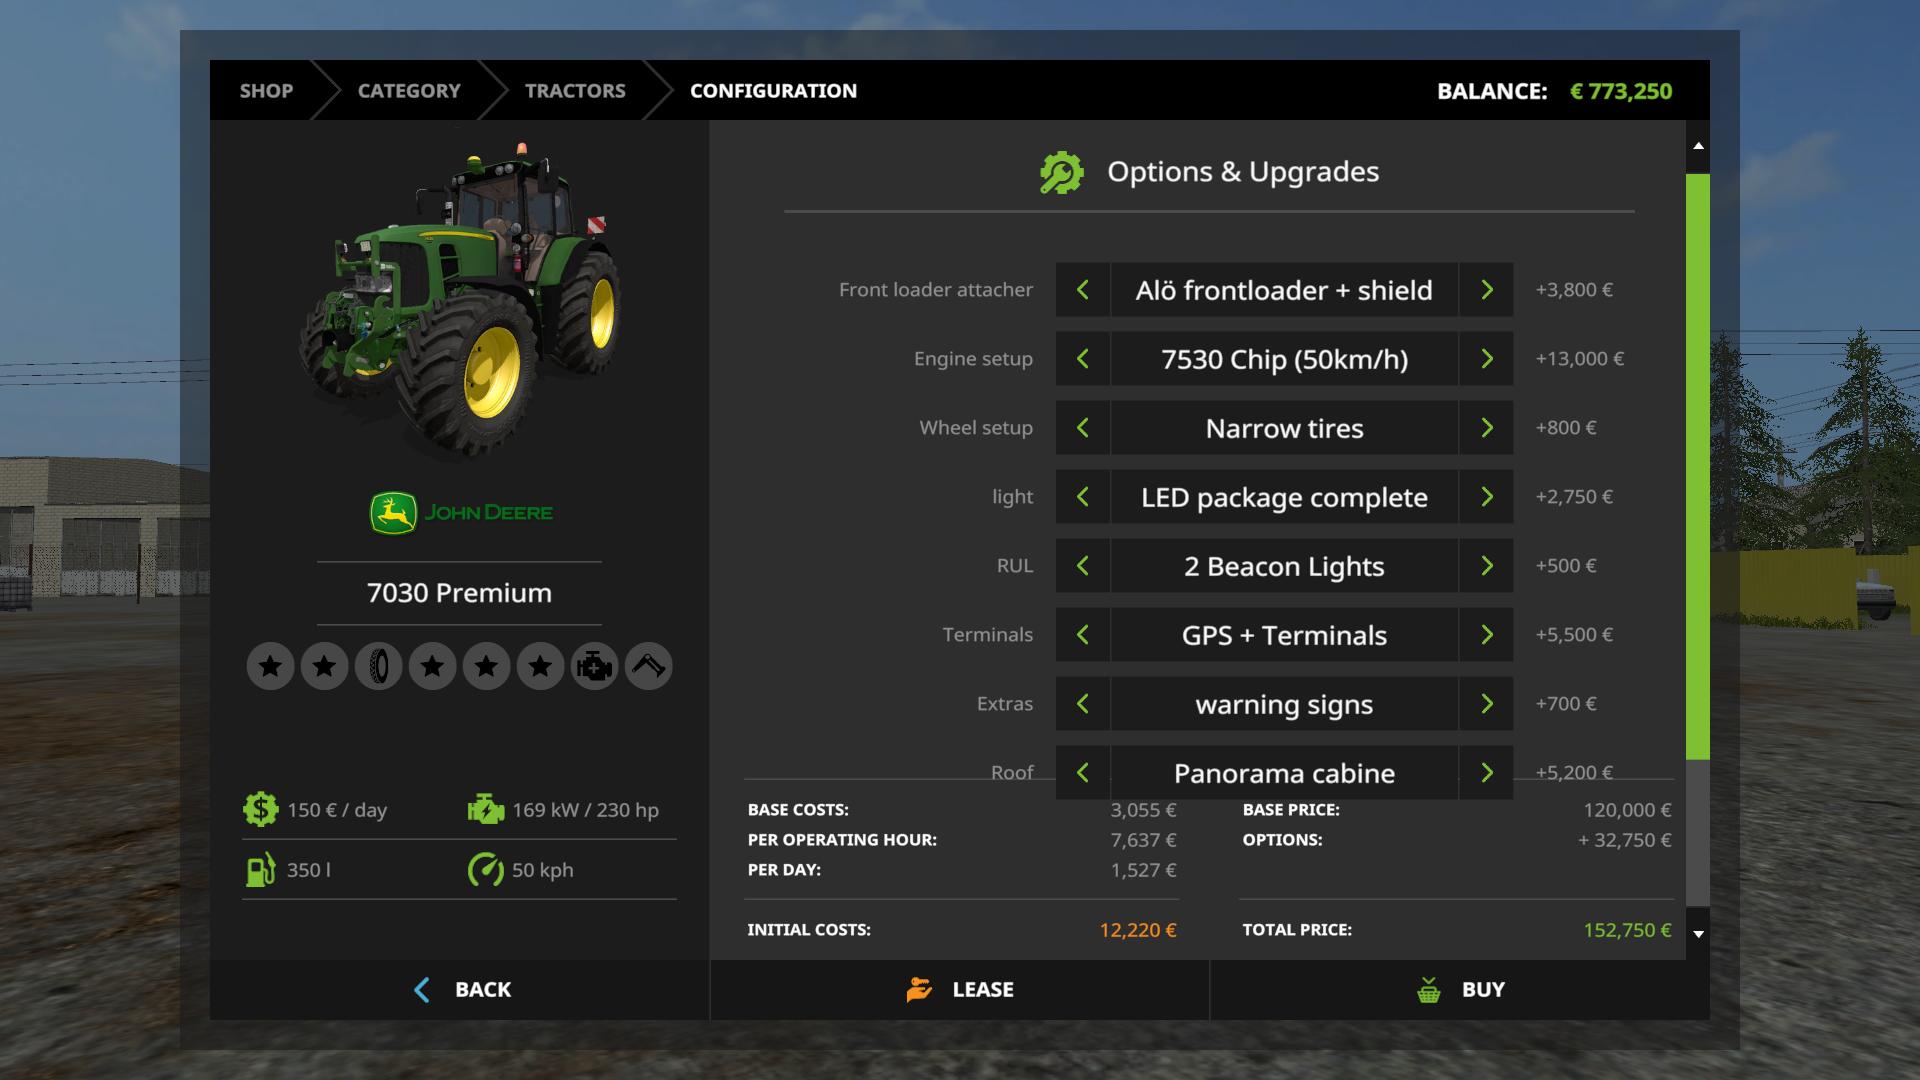This screenshot has width=1920, height=1080.
Task: Click the engine upgrade icon badge
Action: pyautogui.click(x=594, y=666)
